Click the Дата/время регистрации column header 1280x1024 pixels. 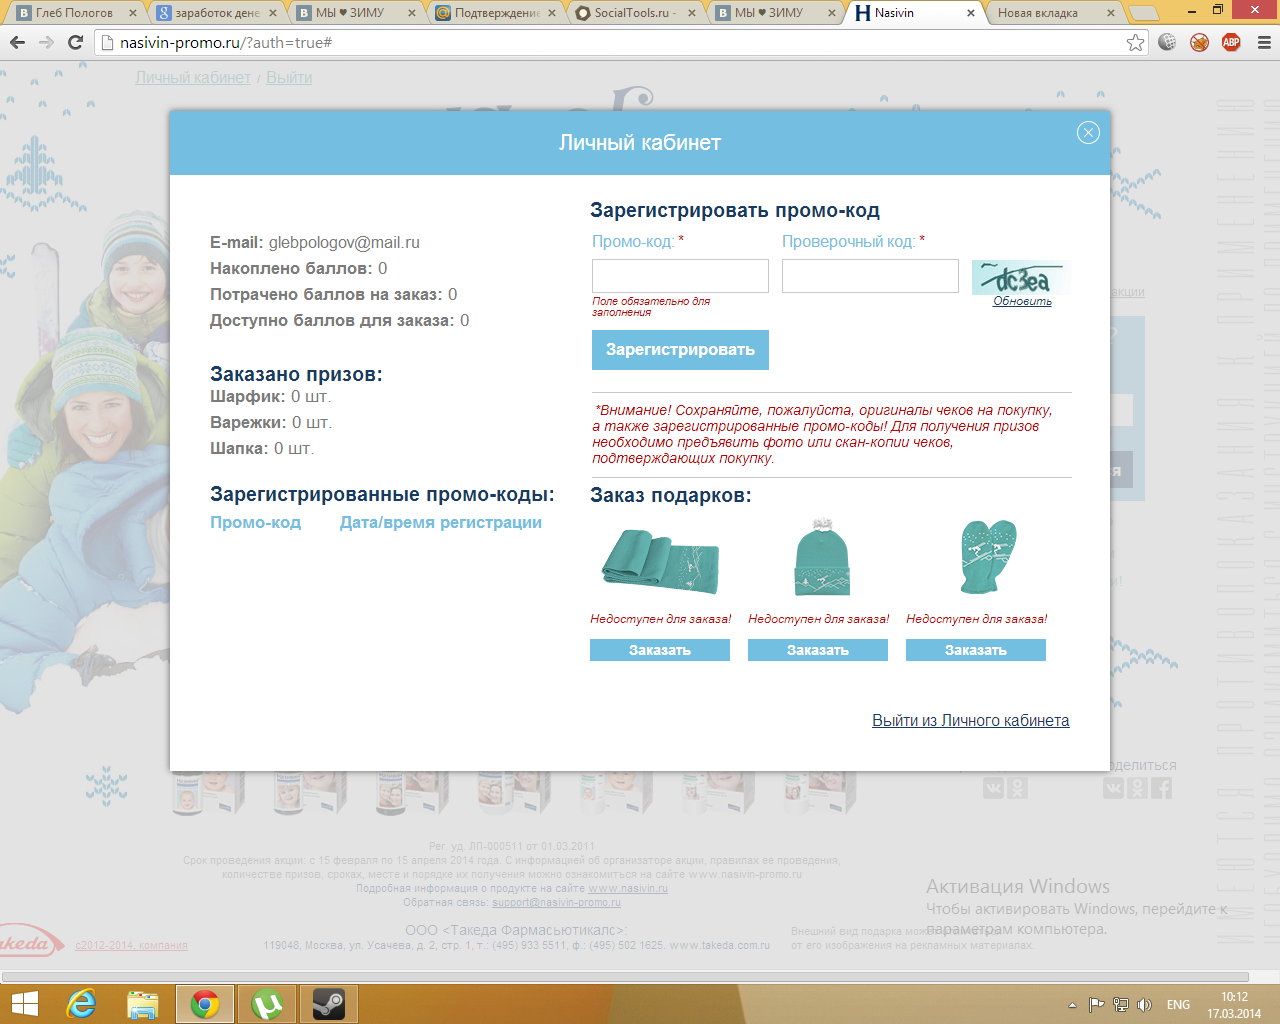(x=441, y=522)
